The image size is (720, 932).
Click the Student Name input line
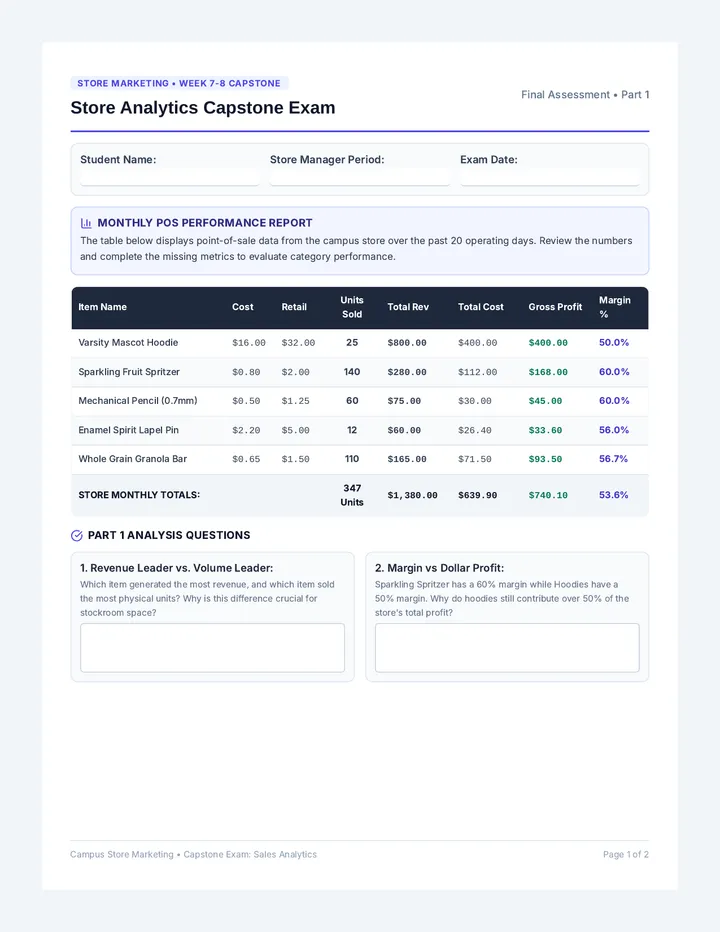[169, 178]
